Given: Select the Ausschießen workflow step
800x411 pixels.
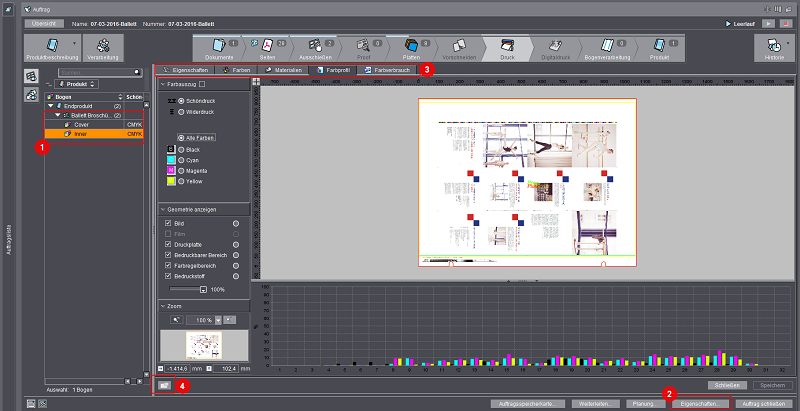Looking at the screenshot, I should [x=317, y=46].
